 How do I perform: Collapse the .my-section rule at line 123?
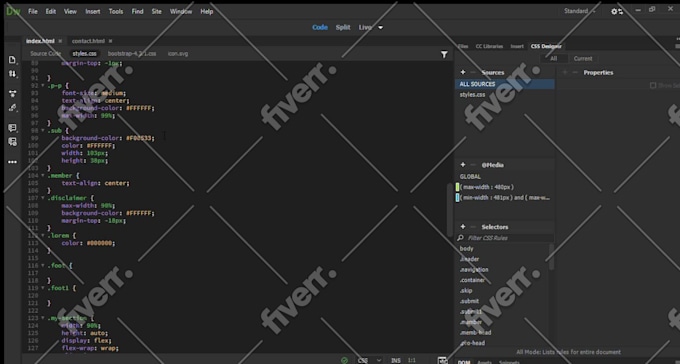[43, 318]
